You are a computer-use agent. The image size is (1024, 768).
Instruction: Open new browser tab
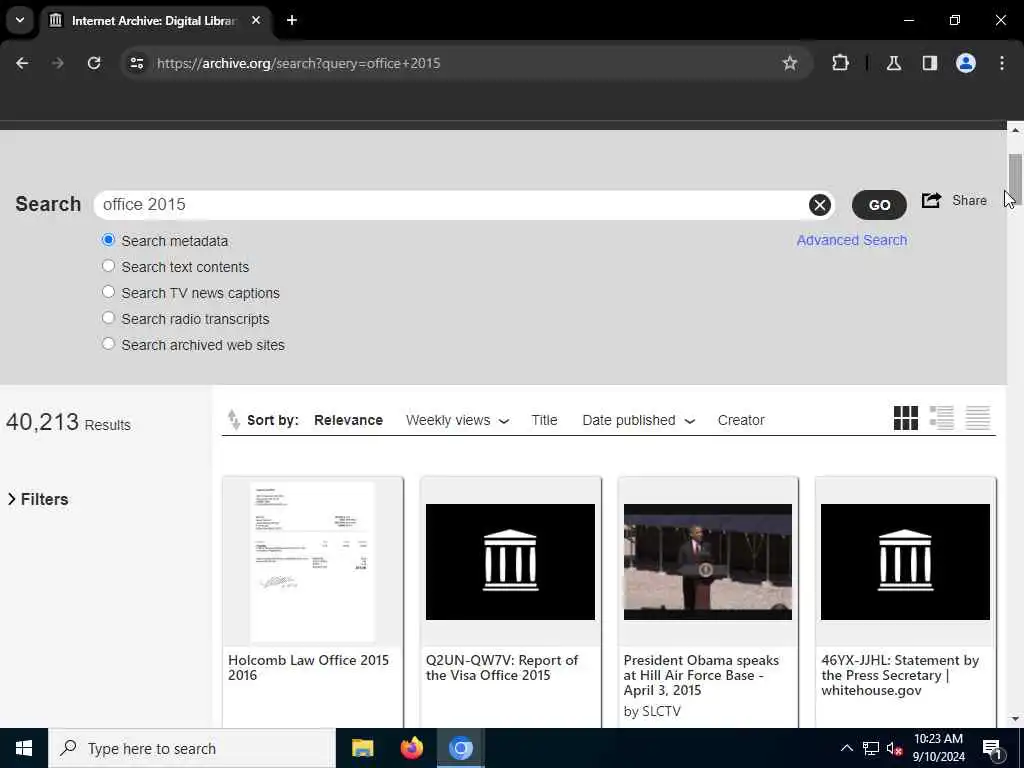click(292, 20)
